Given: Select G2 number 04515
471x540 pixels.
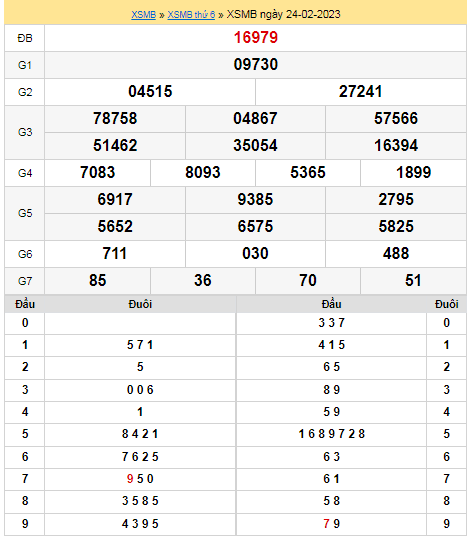Looking at the screenshot, I should pos(150,92).
